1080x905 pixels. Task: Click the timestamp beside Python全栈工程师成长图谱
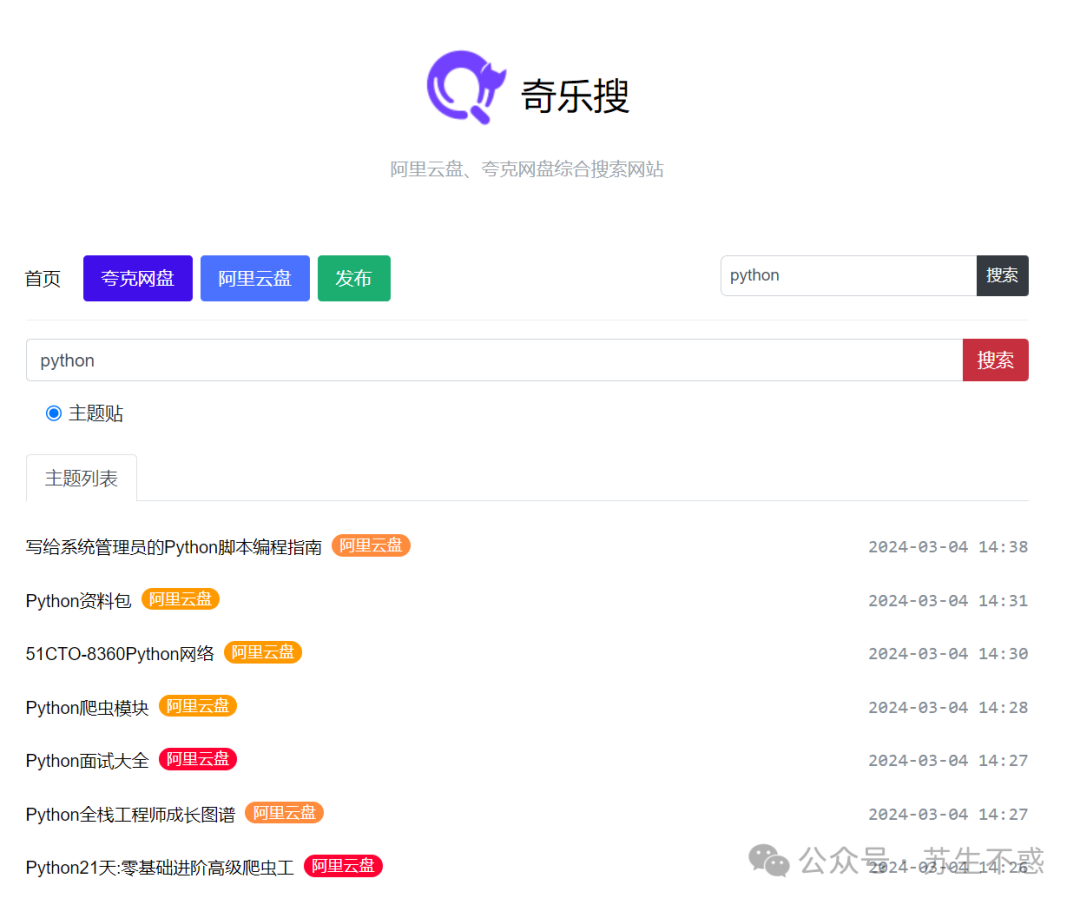tap(948, 814)
